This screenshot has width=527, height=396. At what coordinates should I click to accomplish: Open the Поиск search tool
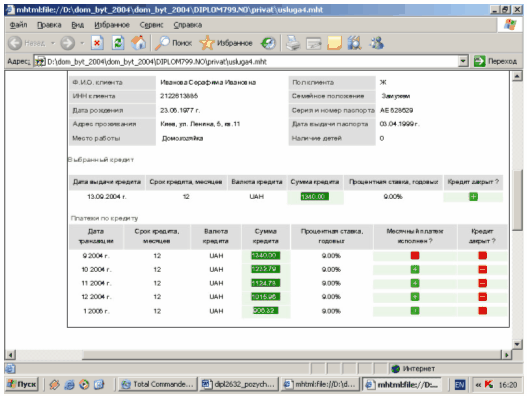pyautogui.click(x=173, y=43)
